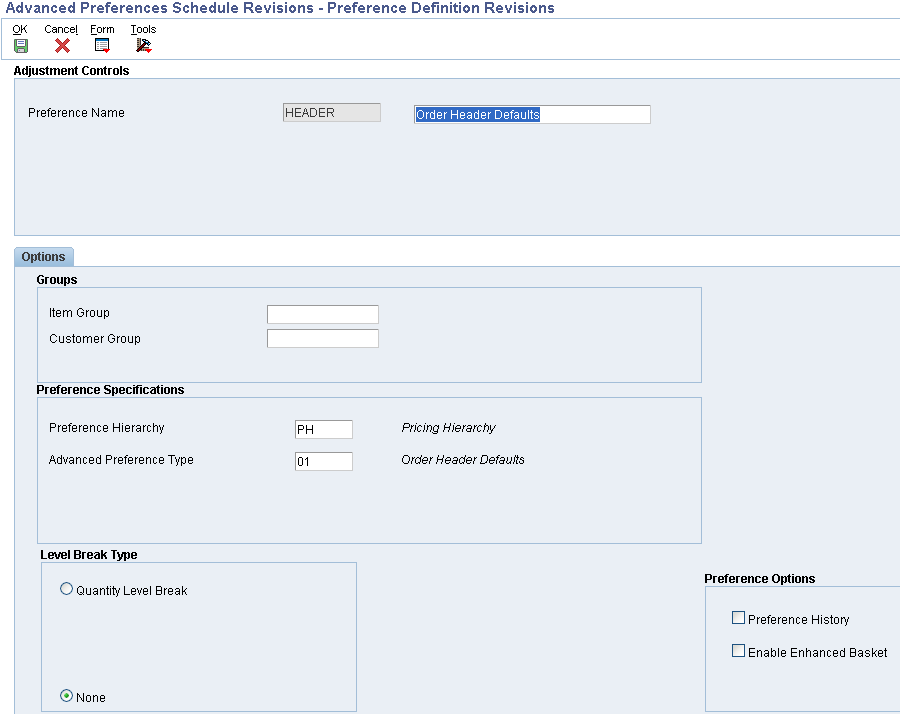Open the Form exit icon menu
Screen dimensions: 900x714
click(102, 46)
